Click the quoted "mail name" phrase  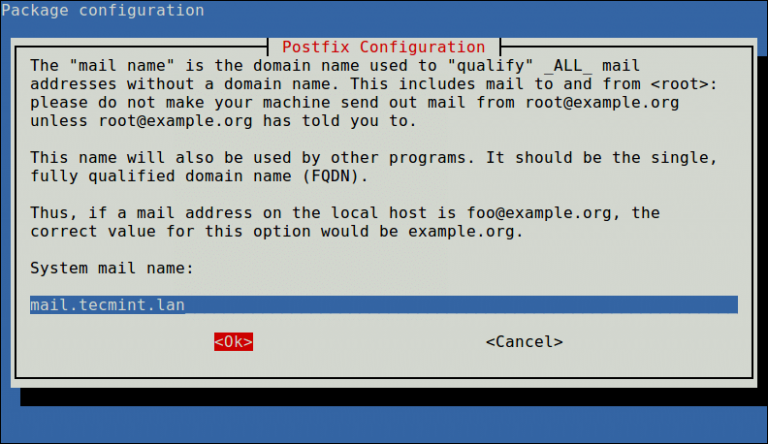pos(121,66)
